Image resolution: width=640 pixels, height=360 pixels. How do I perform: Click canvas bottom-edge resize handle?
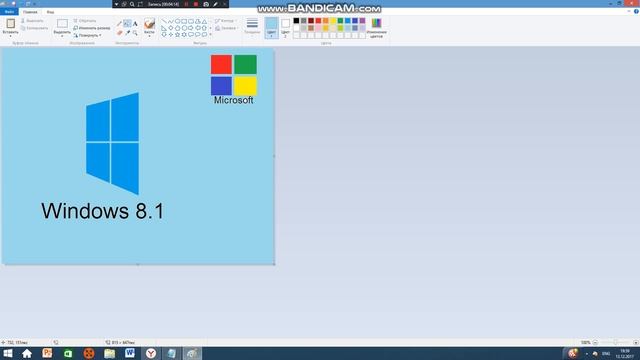click(x=138, y=264)
